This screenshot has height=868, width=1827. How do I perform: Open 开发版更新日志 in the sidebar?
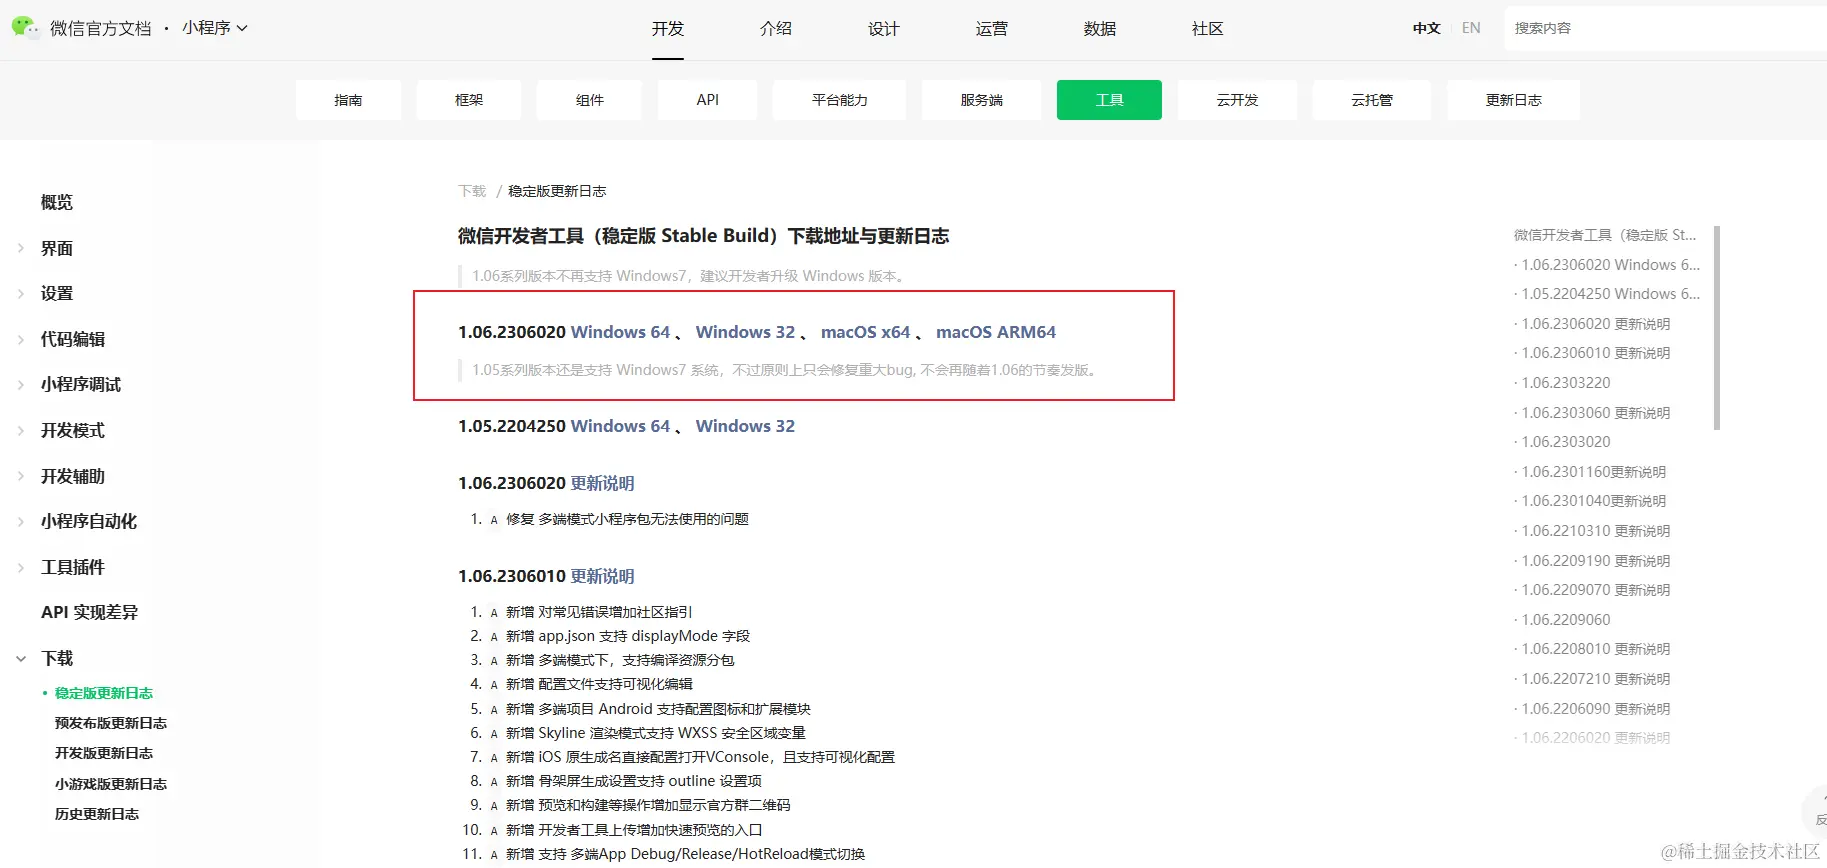click(x=104, y=753)
